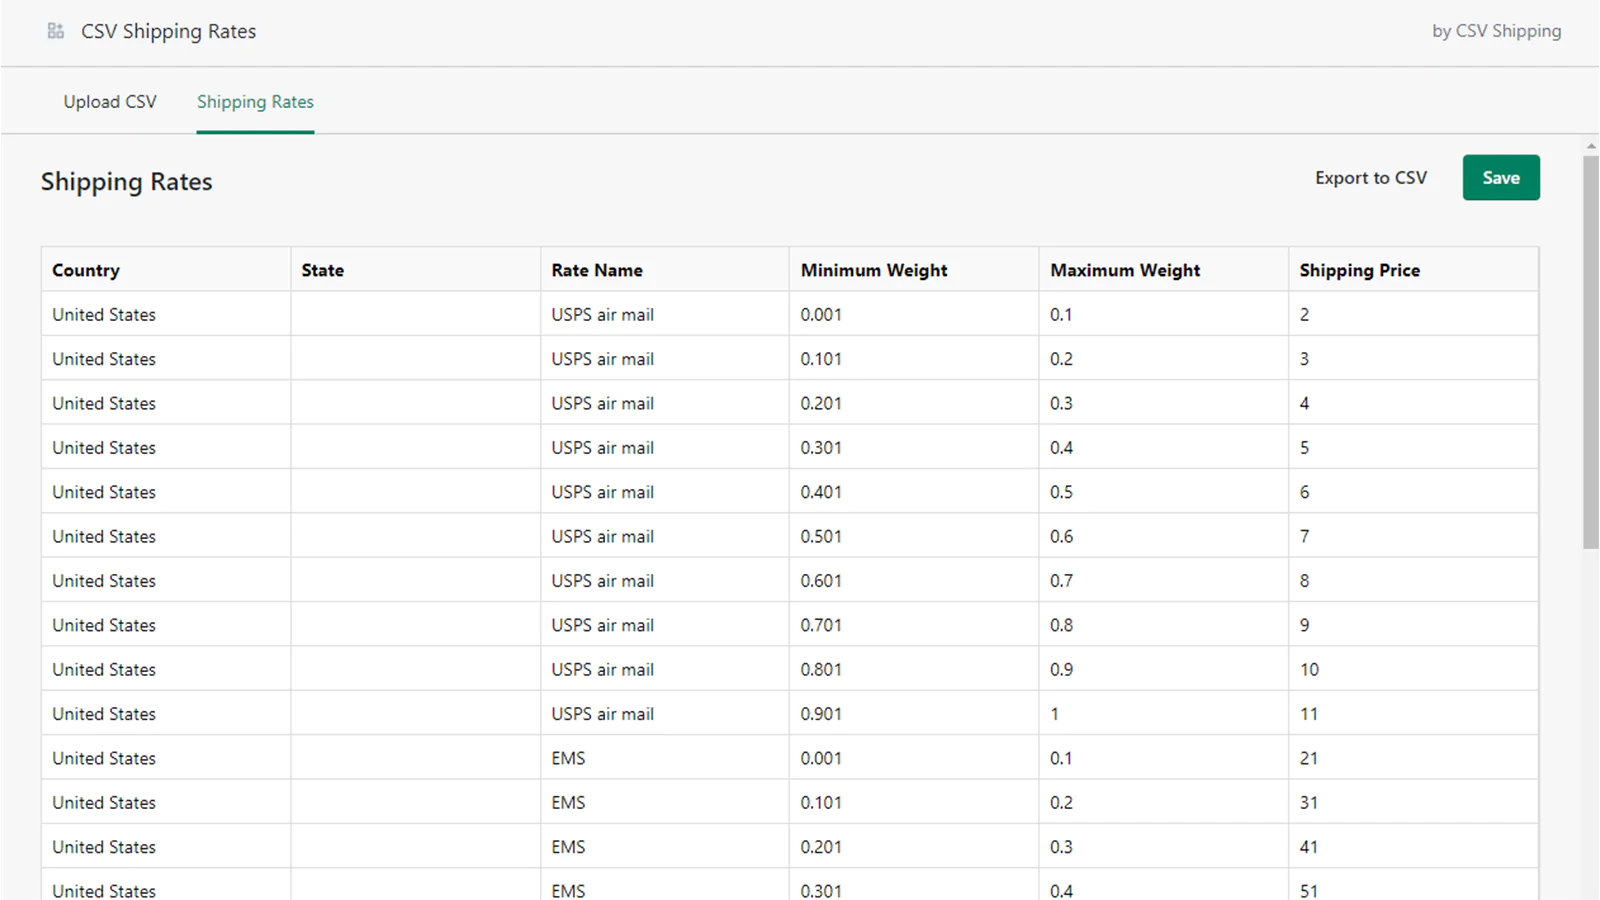The image size is (1600, 900).
Task: Click the Maximum Weight cell showing 0.7
Action: [x=1061, y=581]
